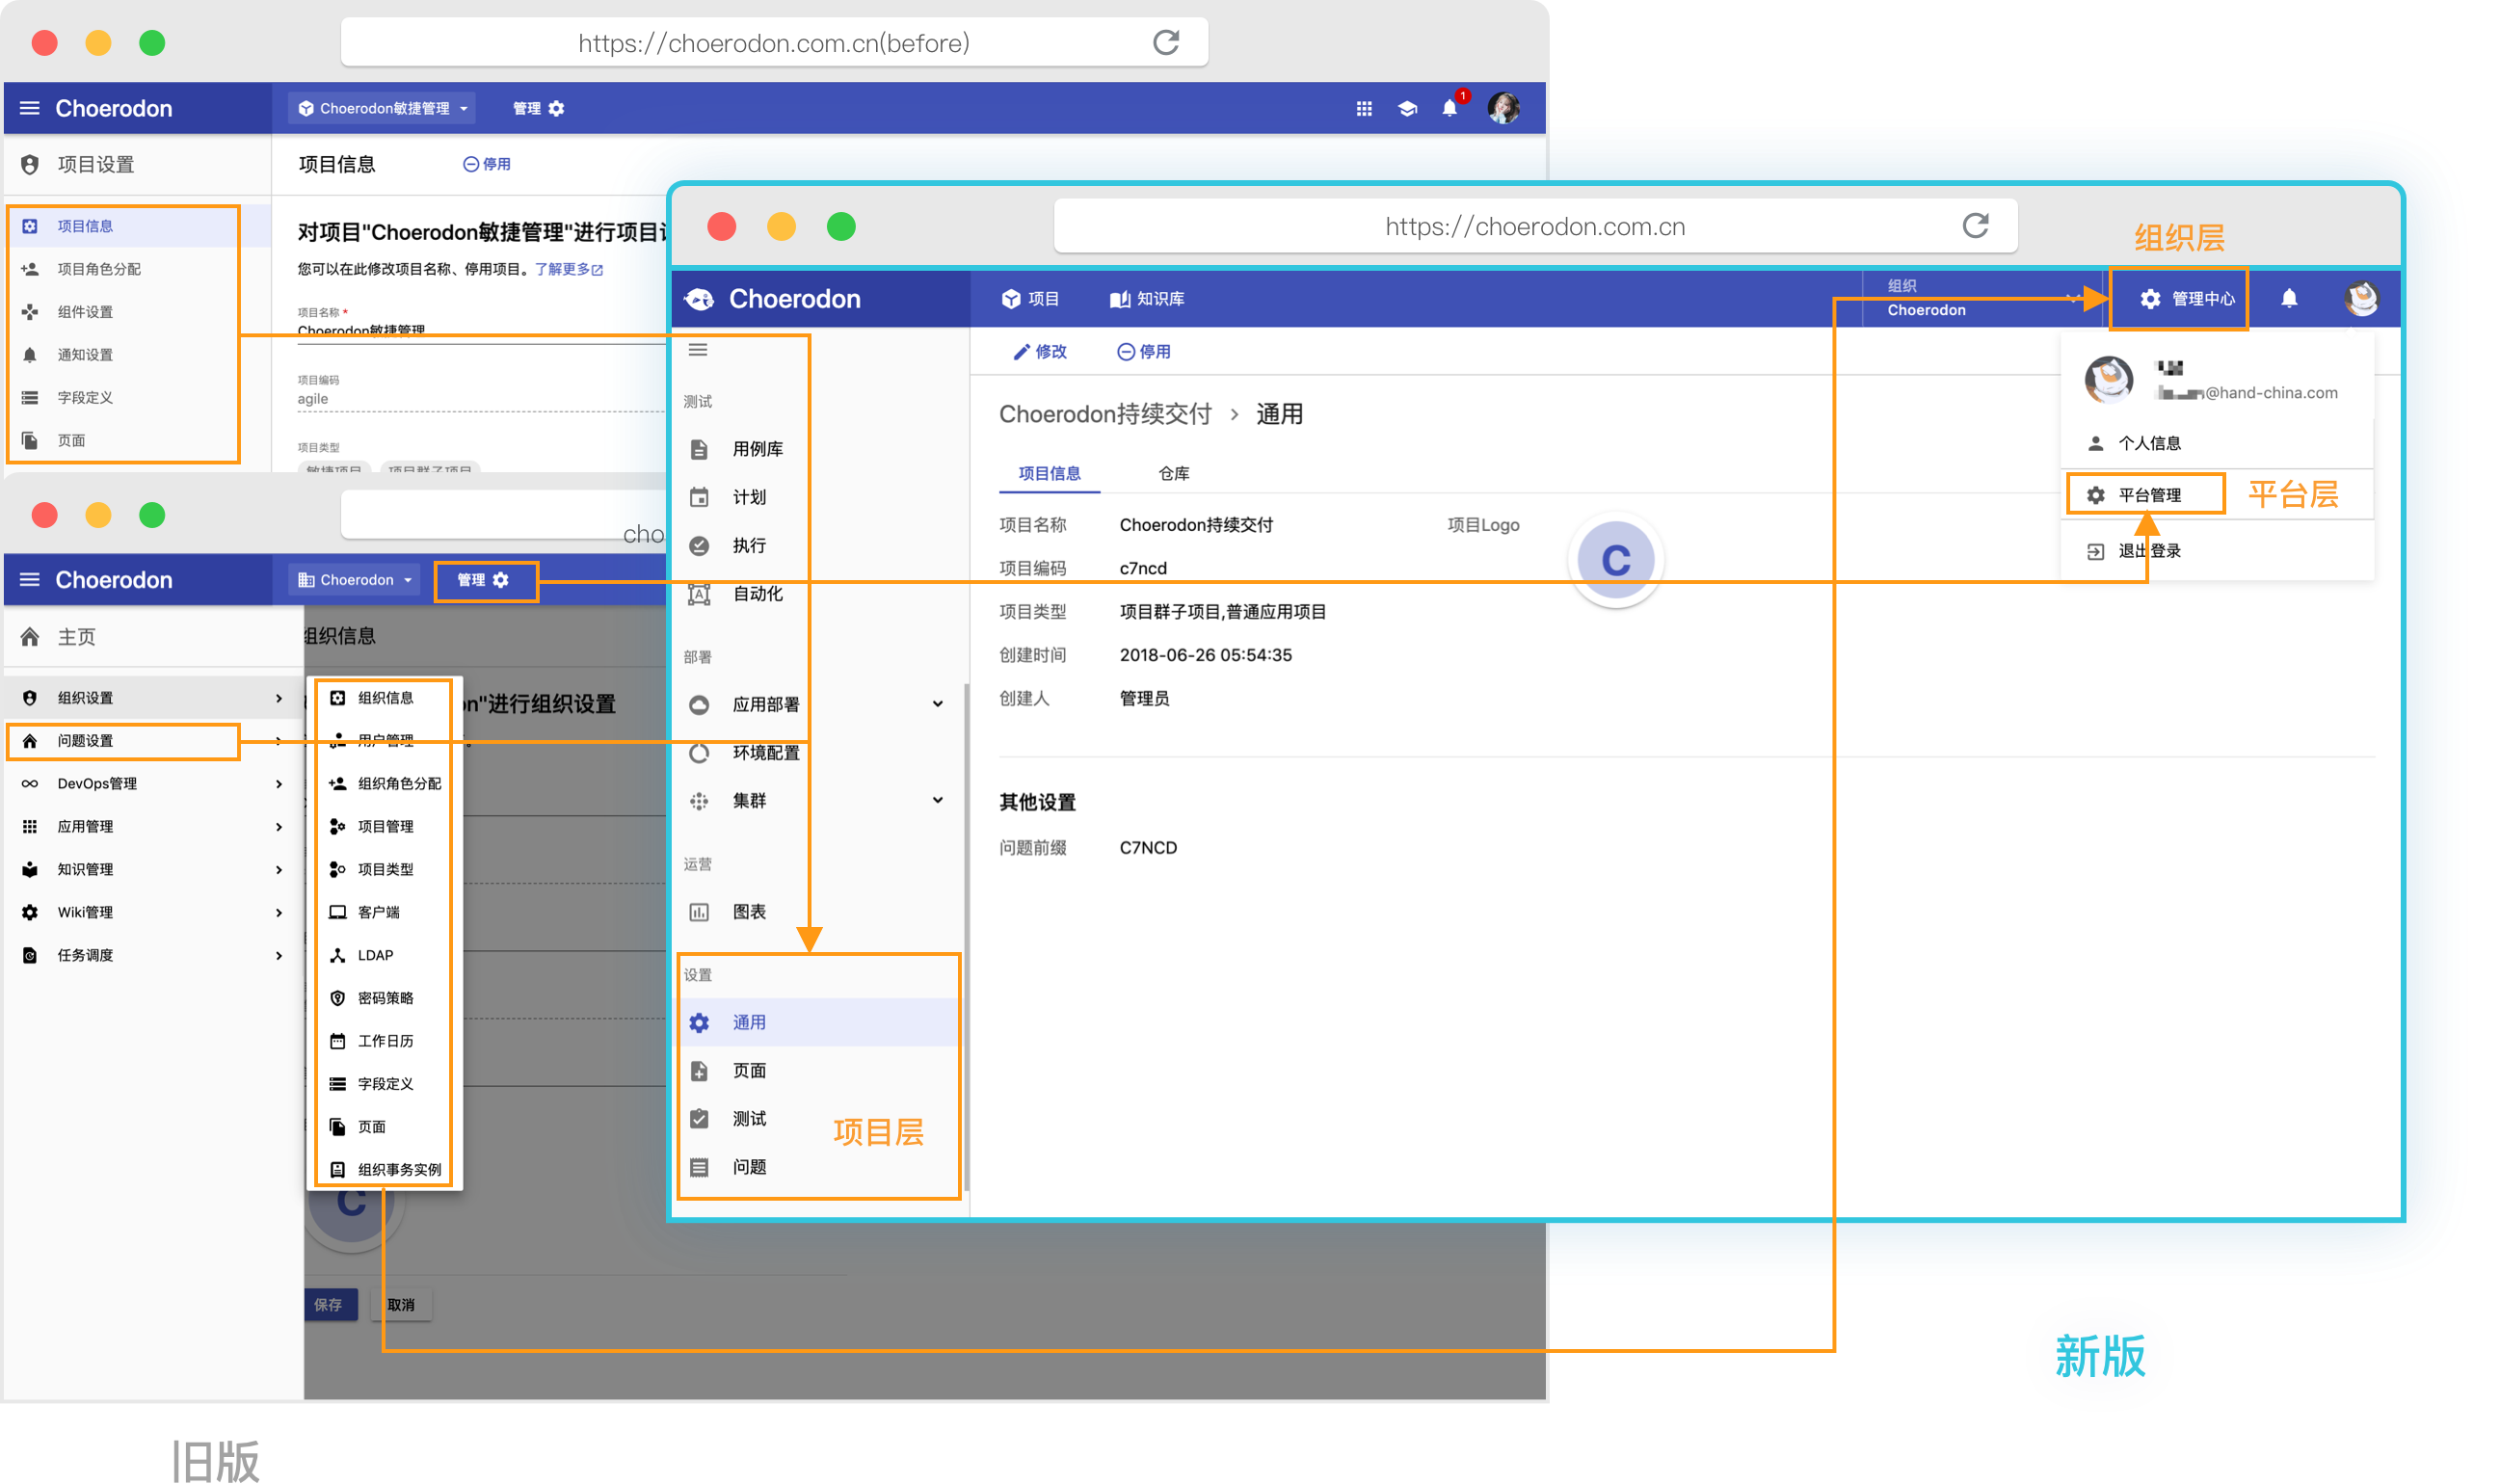Click 停用 in the old project window
The image size is (2500, 1484).
(487, 164)
